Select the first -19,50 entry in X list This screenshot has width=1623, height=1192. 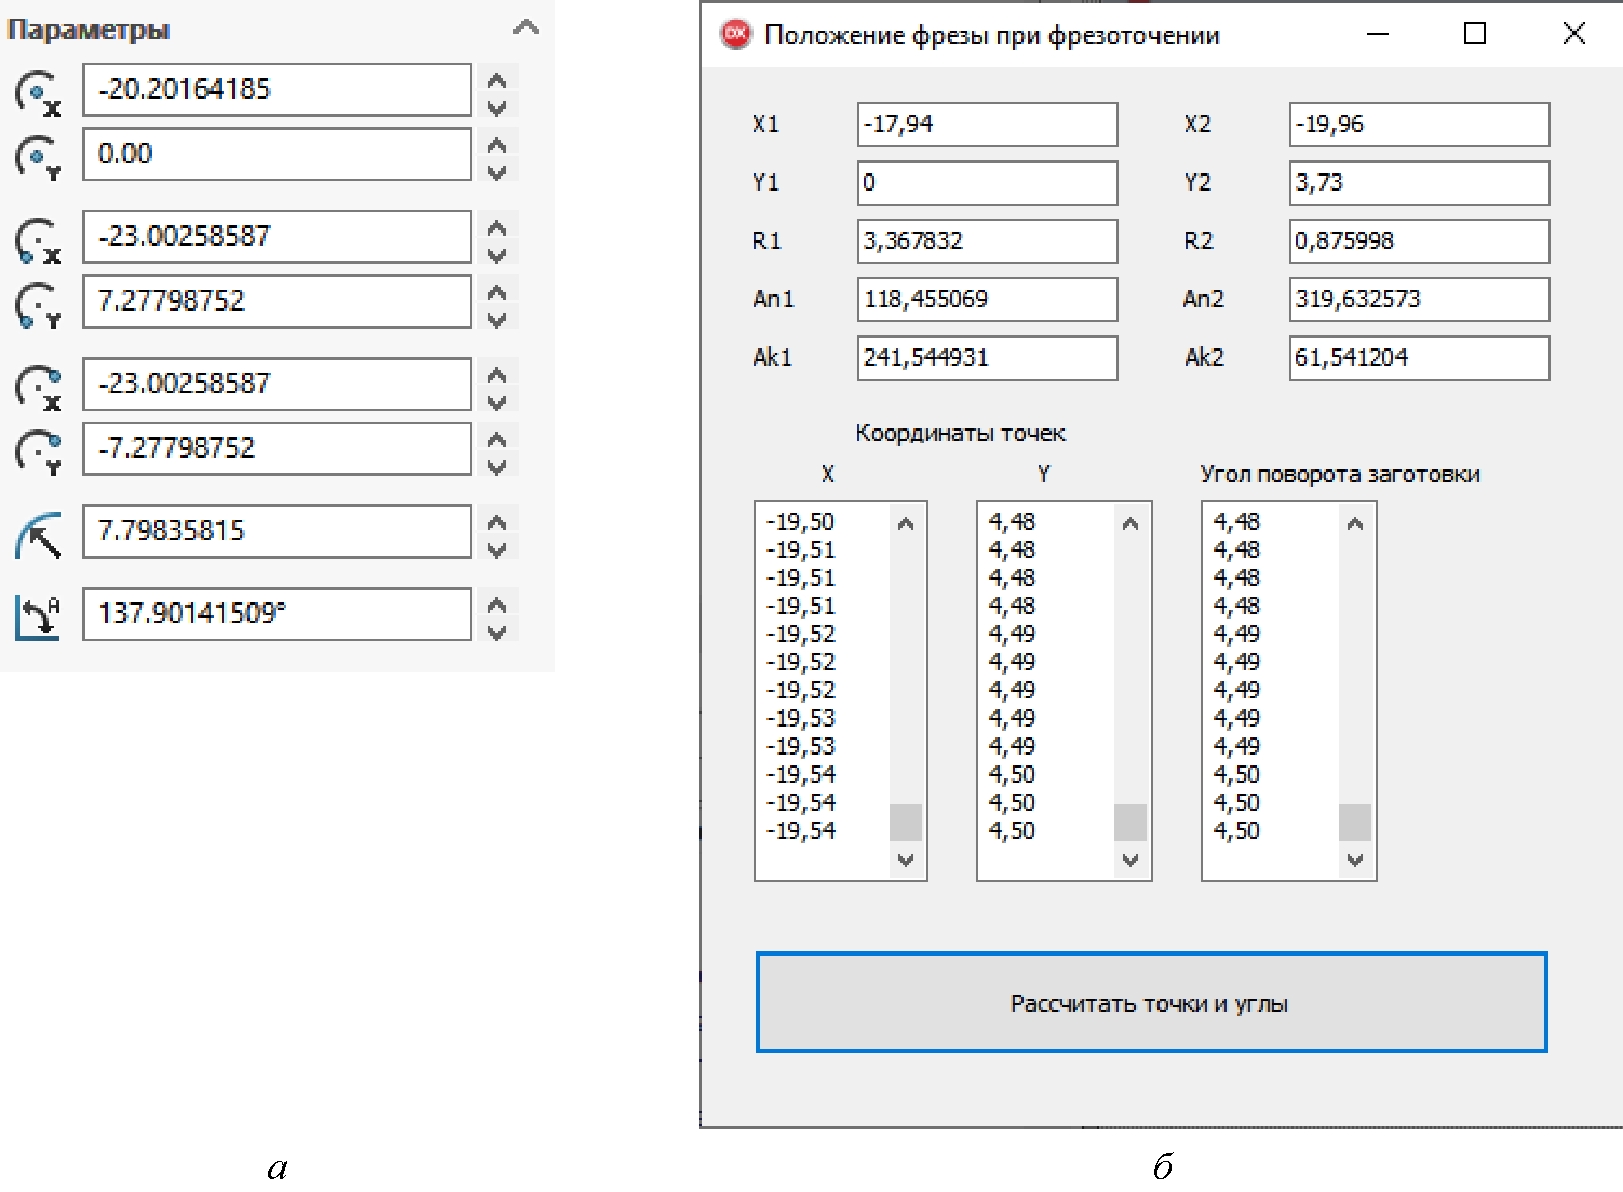click(x=801, y=522)
